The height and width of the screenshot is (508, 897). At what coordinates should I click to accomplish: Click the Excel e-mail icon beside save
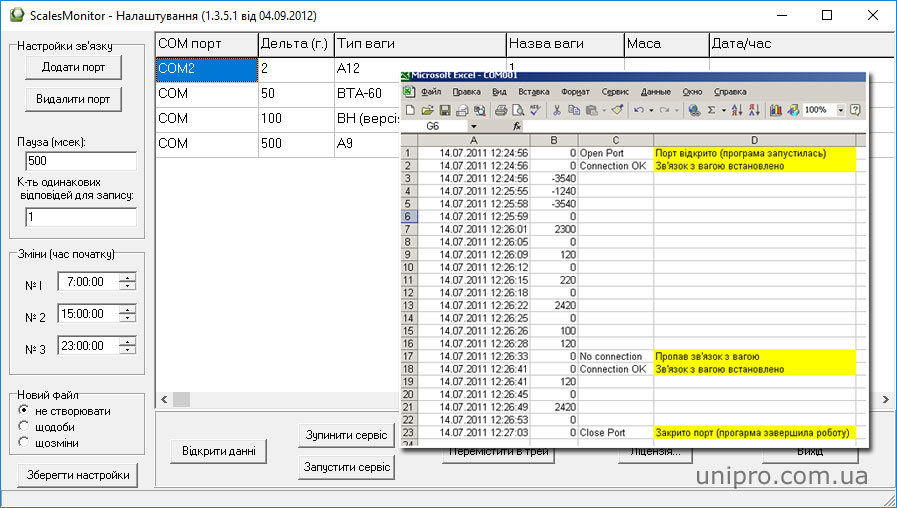point(462,110)
